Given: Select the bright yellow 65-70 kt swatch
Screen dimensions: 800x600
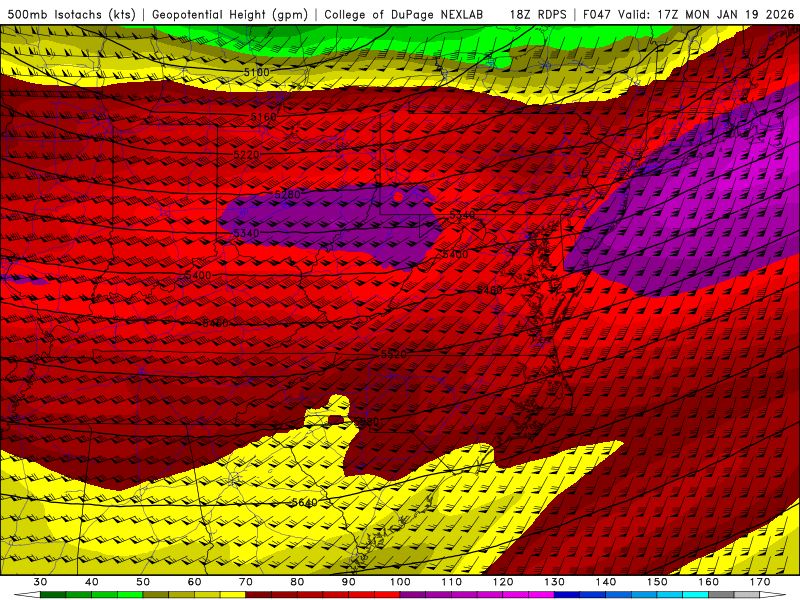Looking at the screenshot, I should click(x=233, y=595).
